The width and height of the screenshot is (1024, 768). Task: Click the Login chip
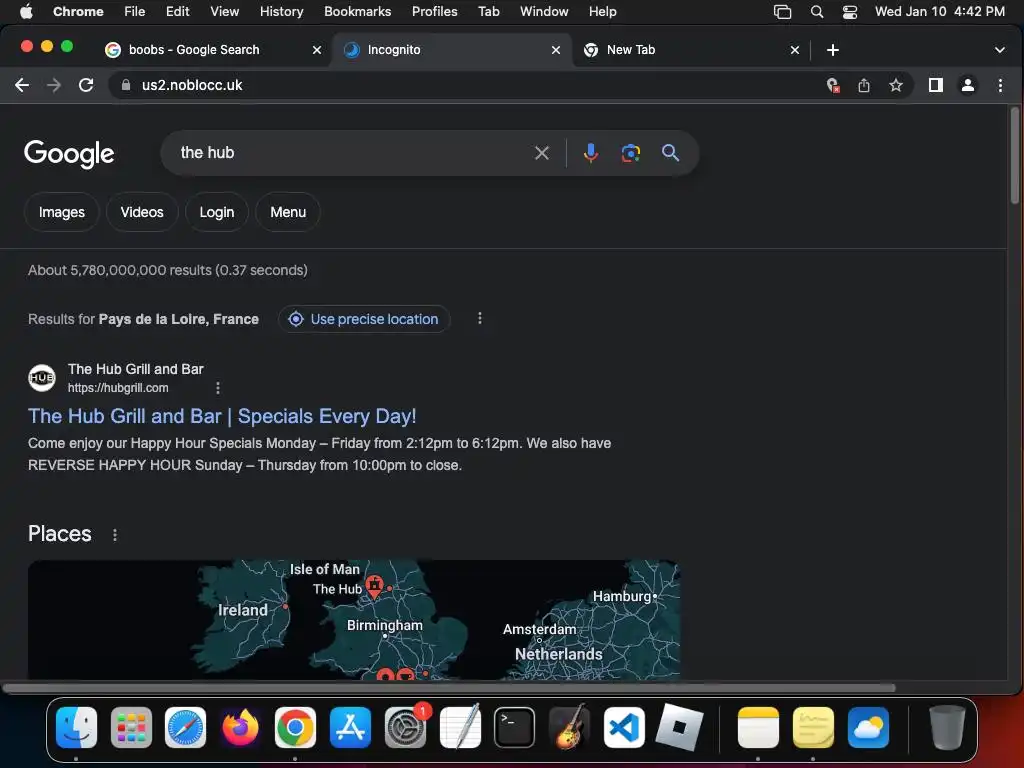click(217, 212)
